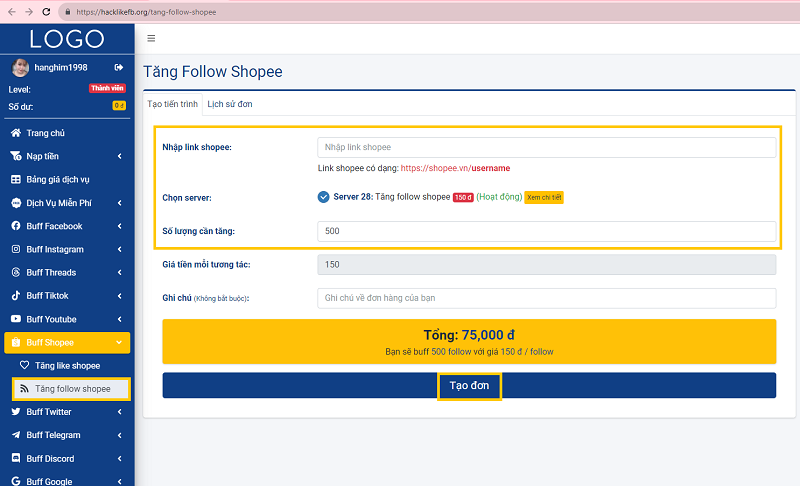Click the Tổng: 75,000 đ total text
Viewport: 800px width, 486px height.
pyautogui.click(x=469, y=335)
